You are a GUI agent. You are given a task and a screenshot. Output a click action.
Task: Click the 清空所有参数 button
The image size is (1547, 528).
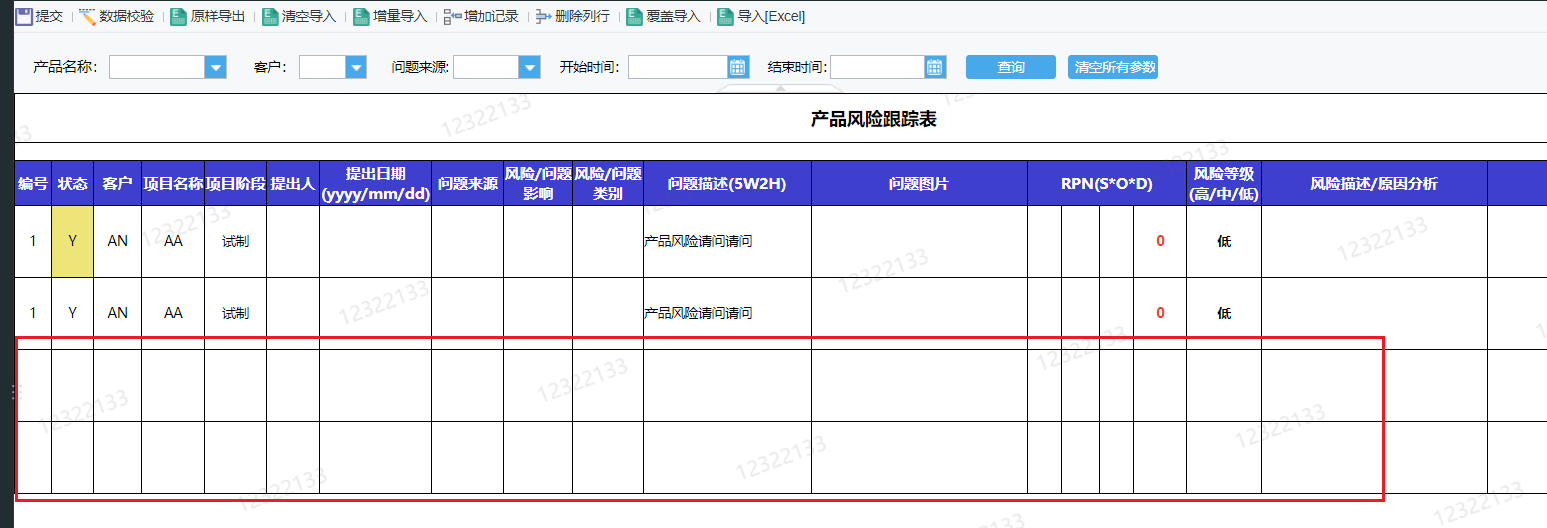coord(1113,67)
